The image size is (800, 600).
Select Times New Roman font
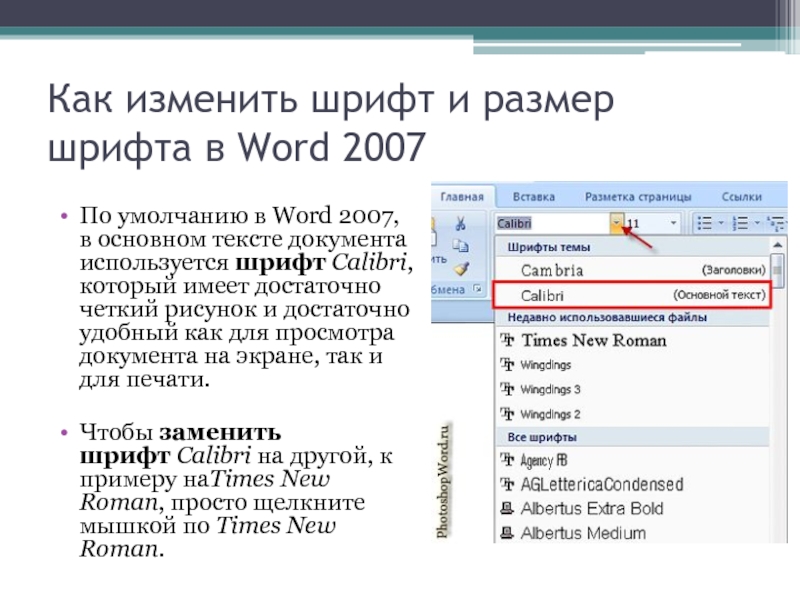click(632, 340)
